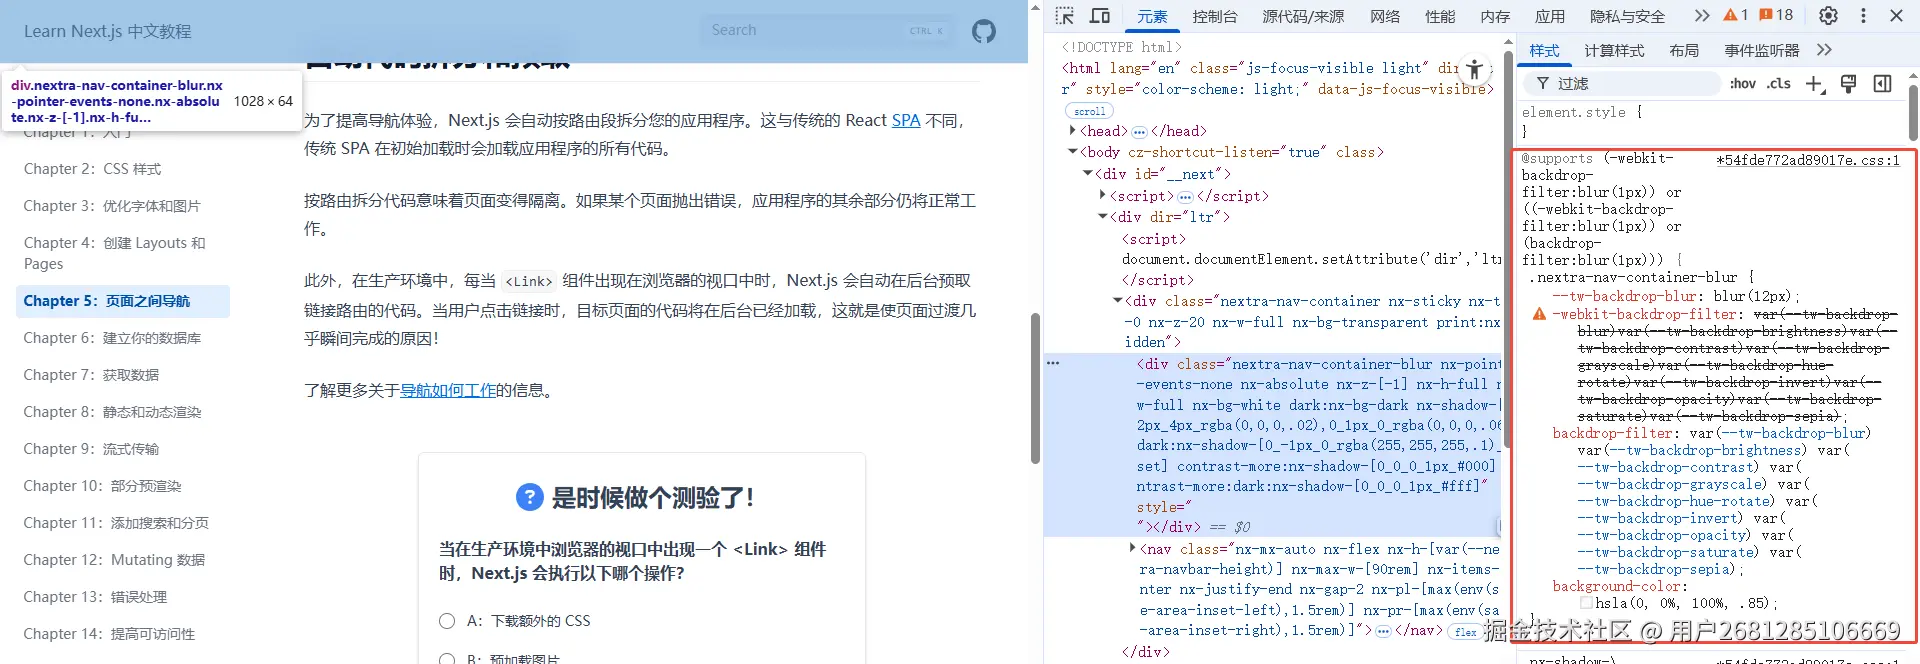Click the issues badge showing 18
Screen dimensions: 1920x664
pyautogui.click(x=1776, y=15)
